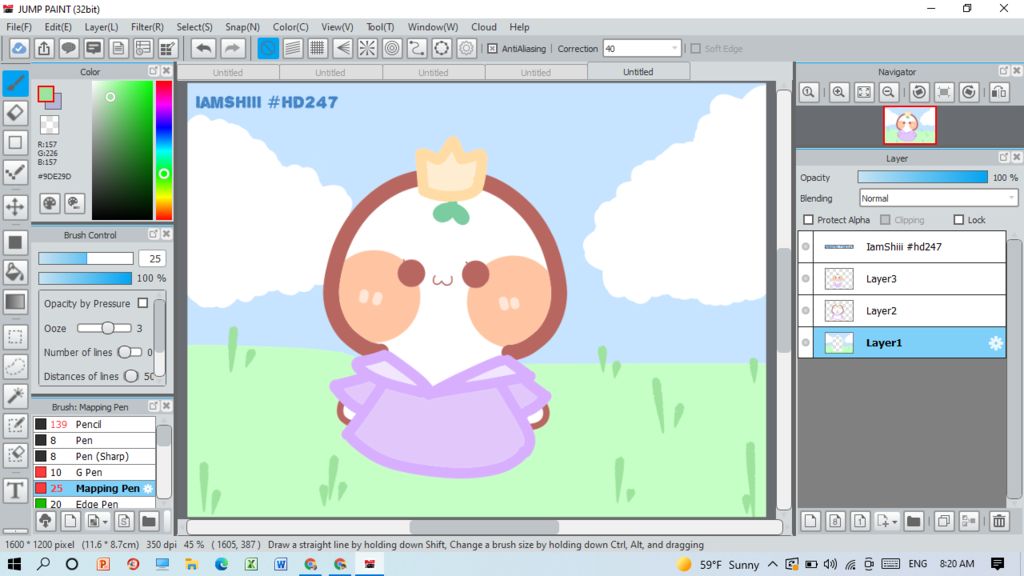This screenshot has width=1024, height=576.
Task: Open the add brush dropdown in Brush panel
Action: tap(104, 521)
